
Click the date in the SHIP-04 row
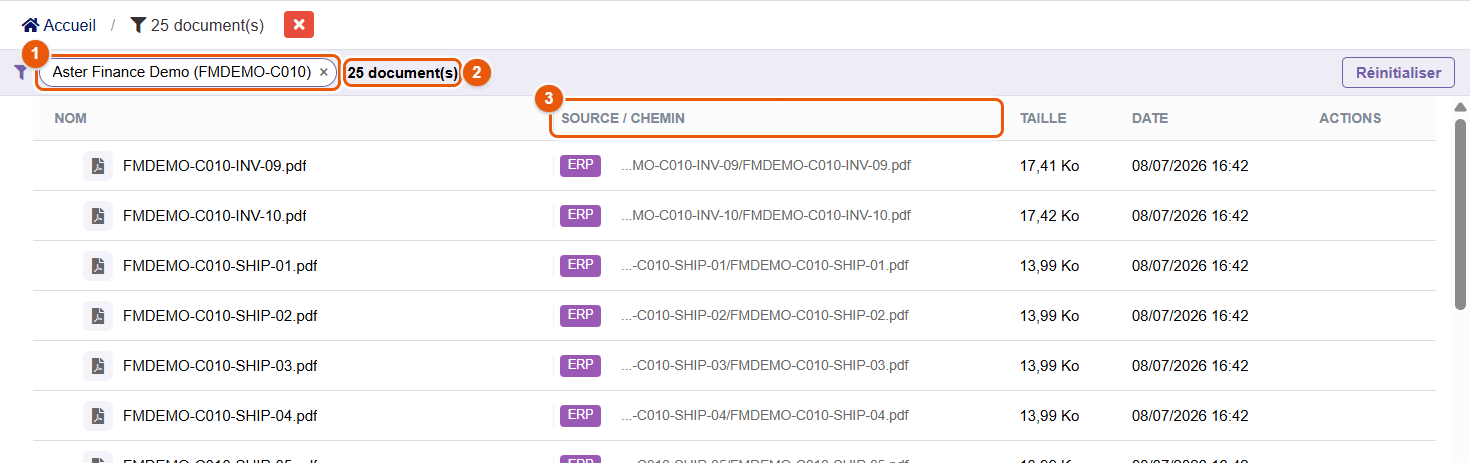click(1190, 416)
